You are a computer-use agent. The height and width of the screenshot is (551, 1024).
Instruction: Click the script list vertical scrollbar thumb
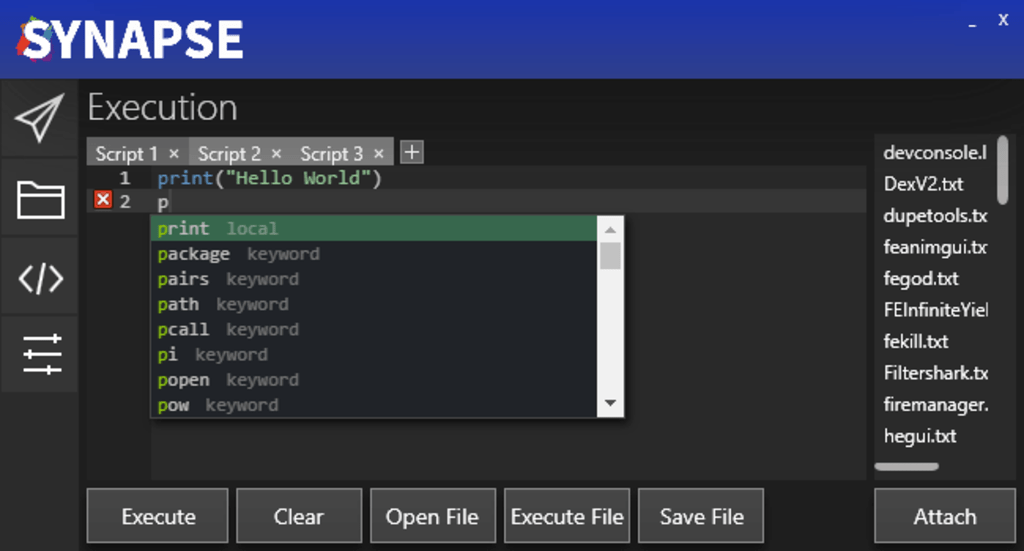[1002, 170]
